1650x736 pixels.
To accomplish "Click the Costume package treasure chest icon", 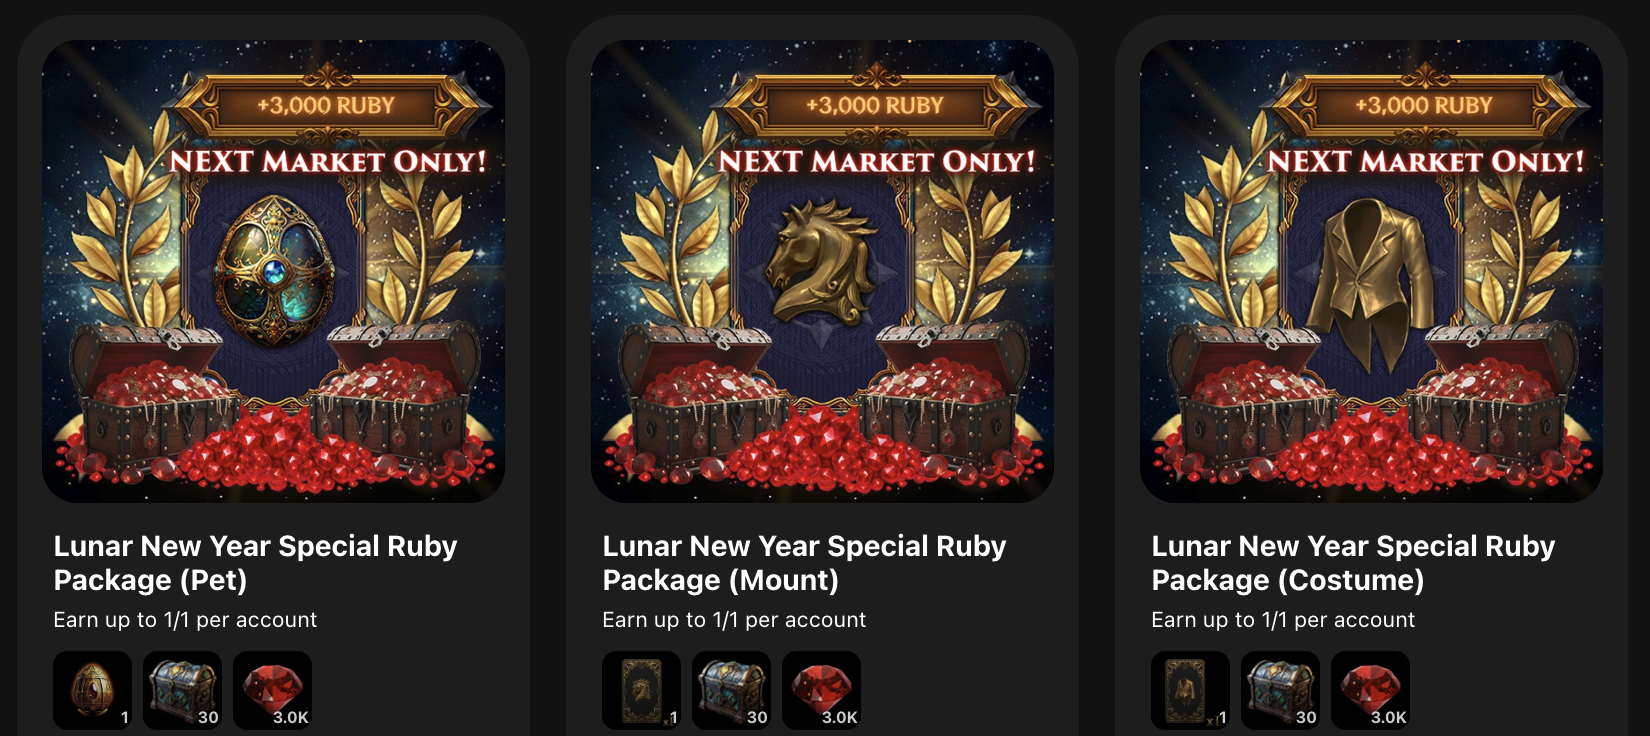I will (1280, 690).
